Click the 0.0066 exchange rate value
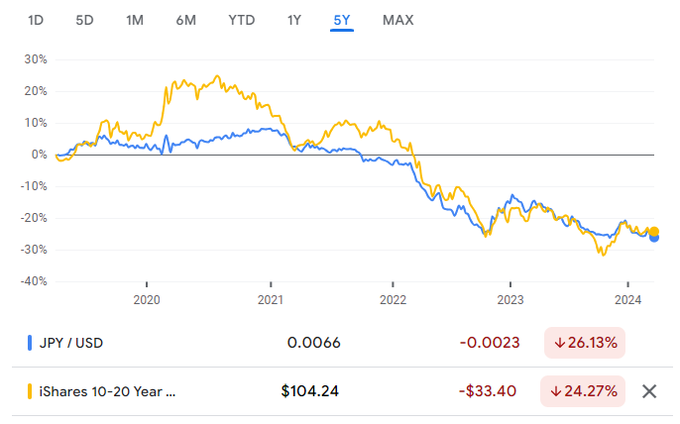The width and height of the screenshot is (680, 424). (314, 343)
